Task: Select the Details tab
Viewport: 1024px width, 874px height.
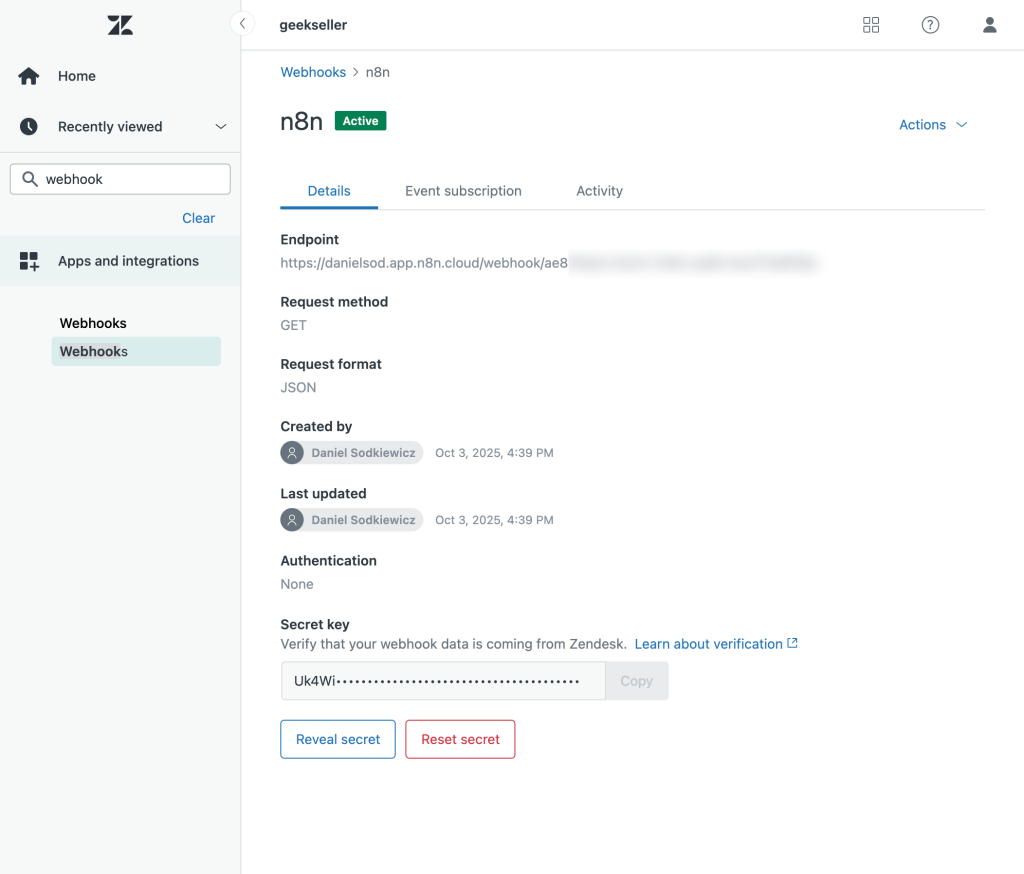Action: point(329,191)
